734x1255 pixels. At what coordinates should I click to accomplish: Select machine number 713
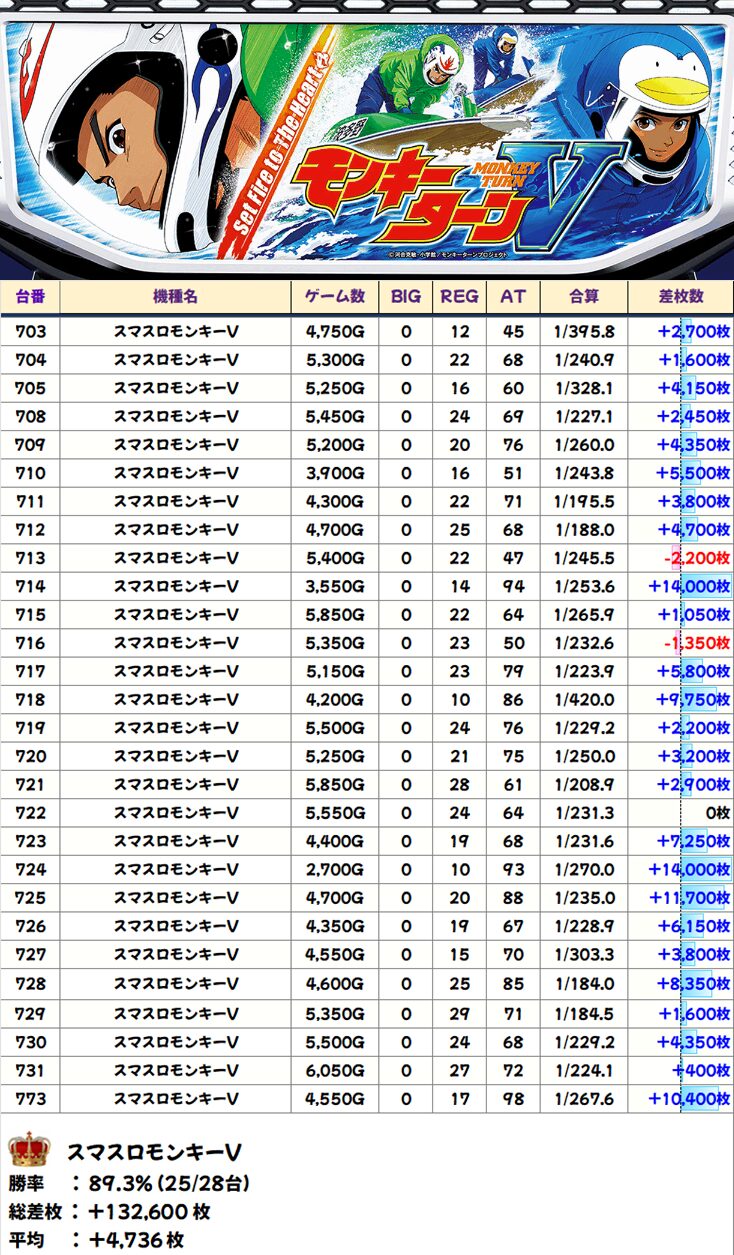(30, 558)
